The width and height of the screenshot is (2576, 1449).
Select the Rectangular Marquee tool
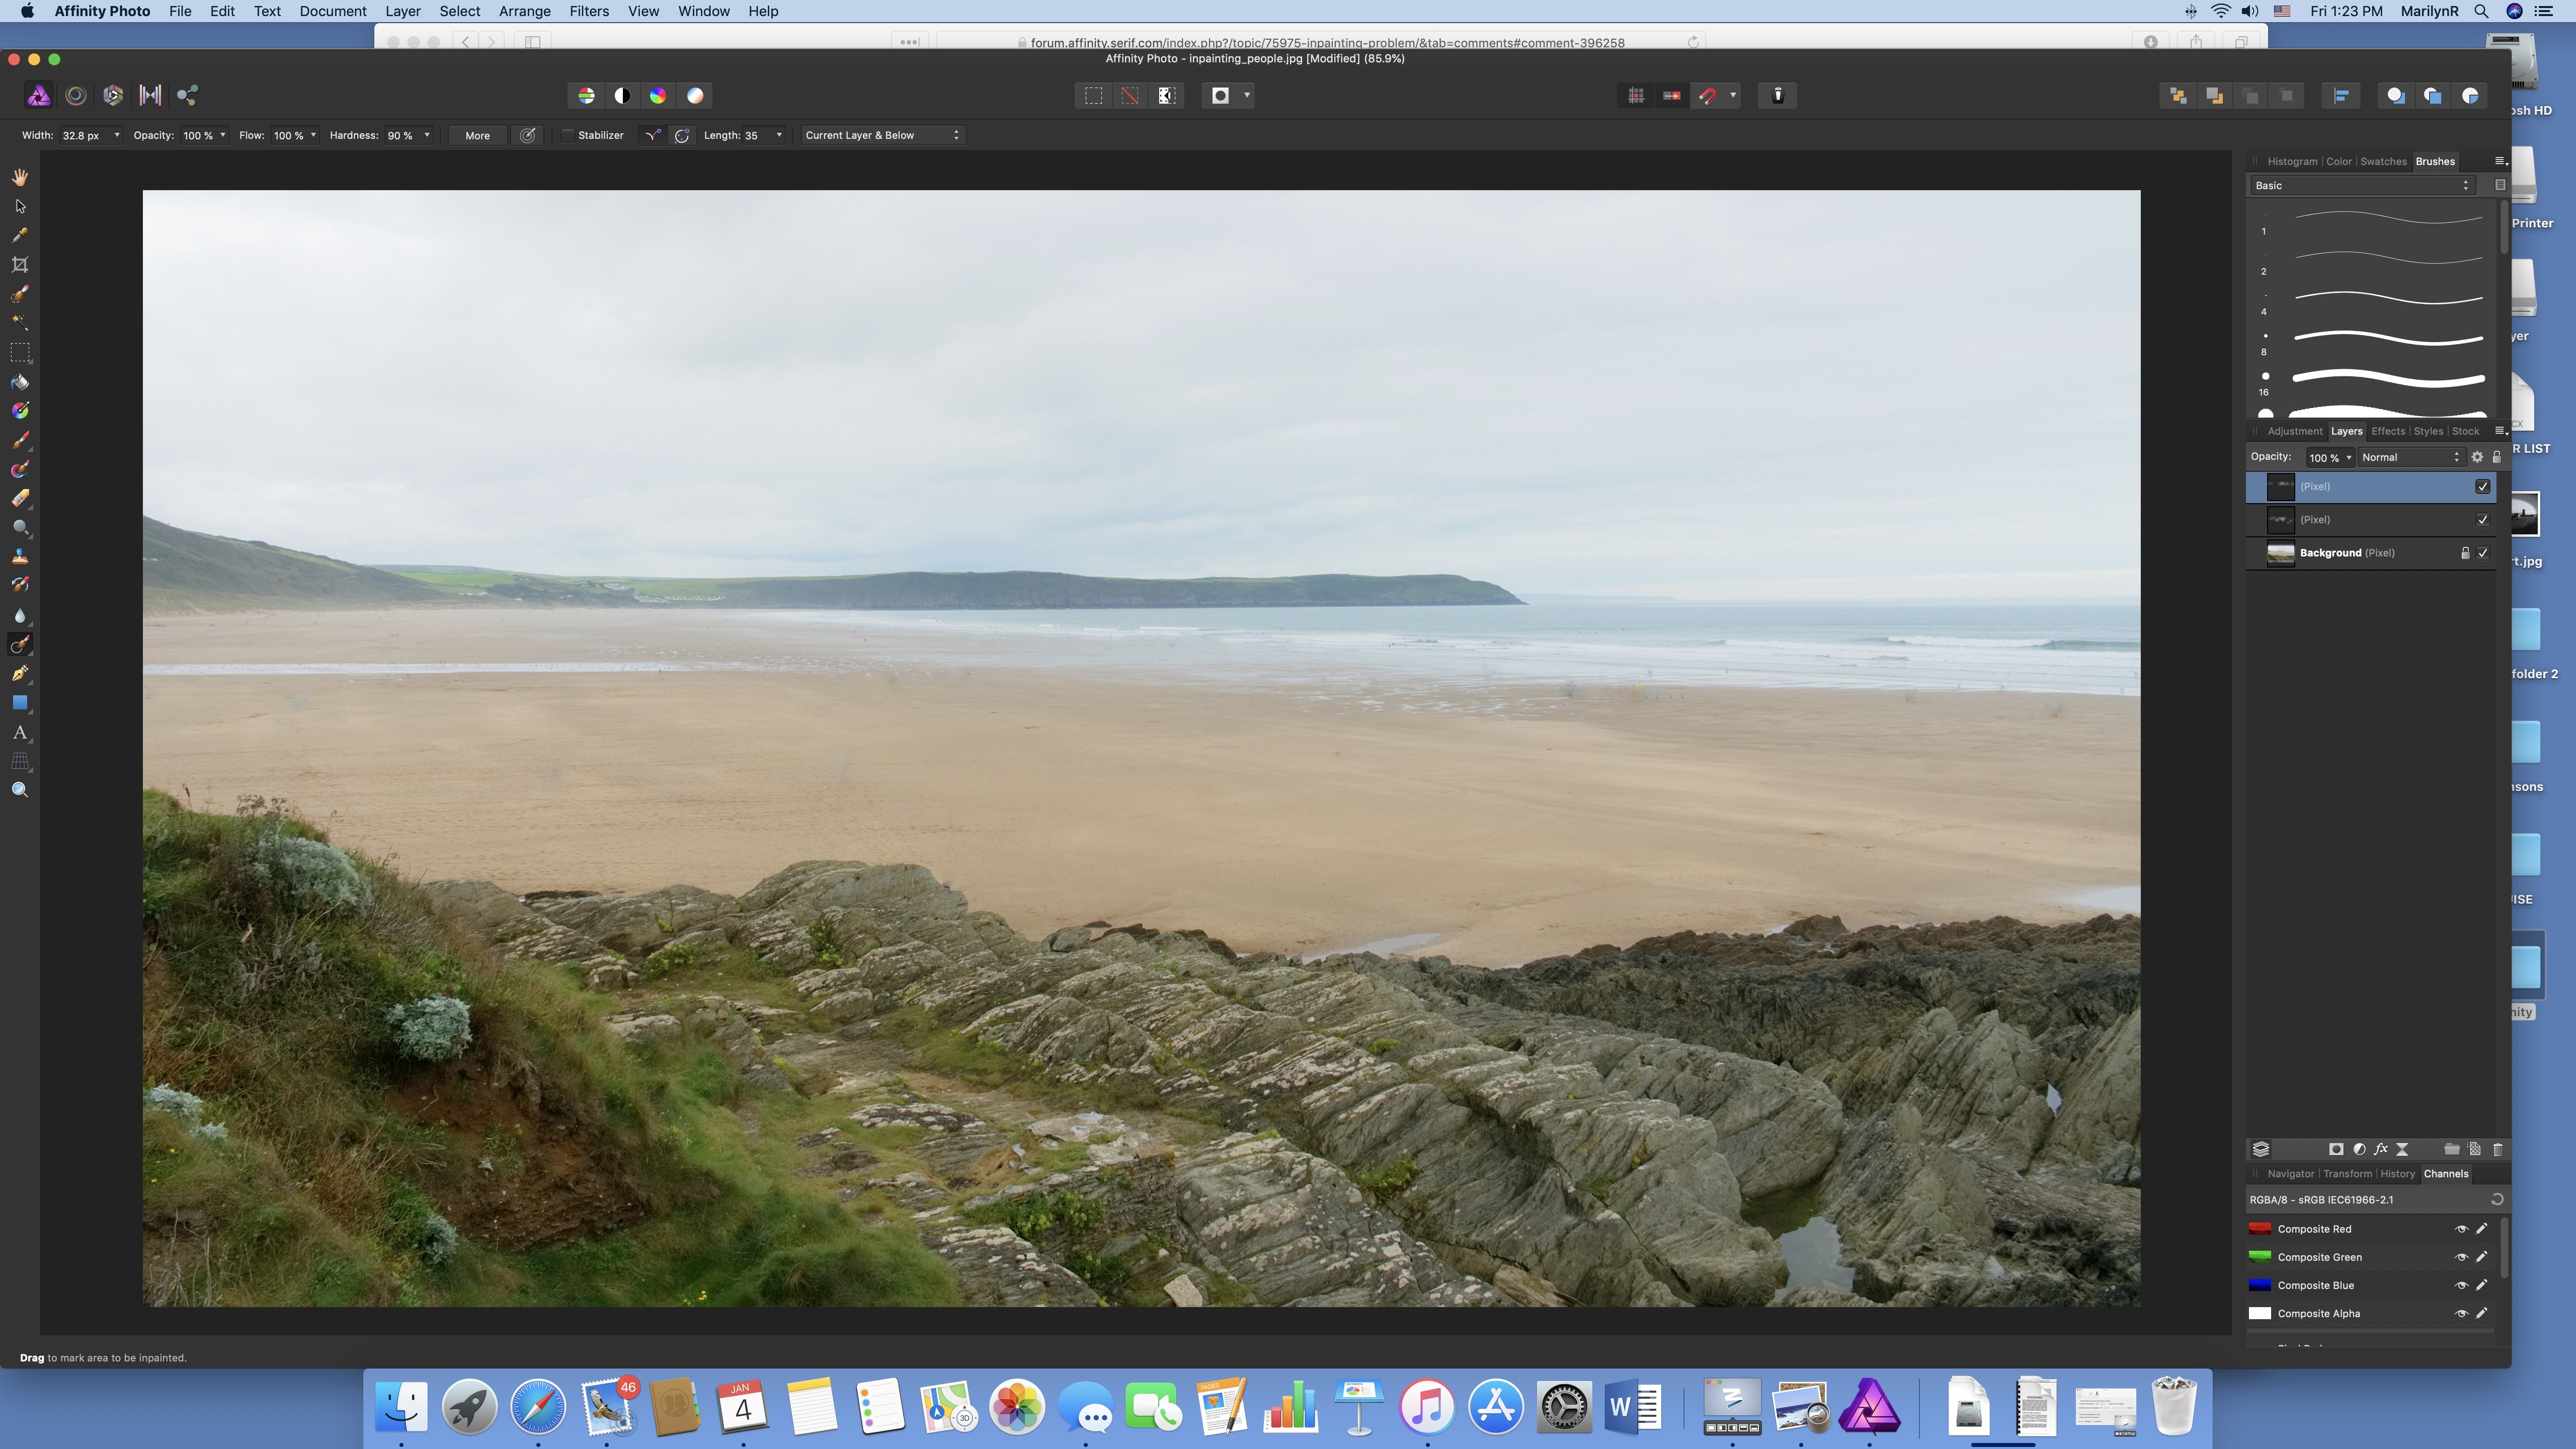tap(20, 352)
